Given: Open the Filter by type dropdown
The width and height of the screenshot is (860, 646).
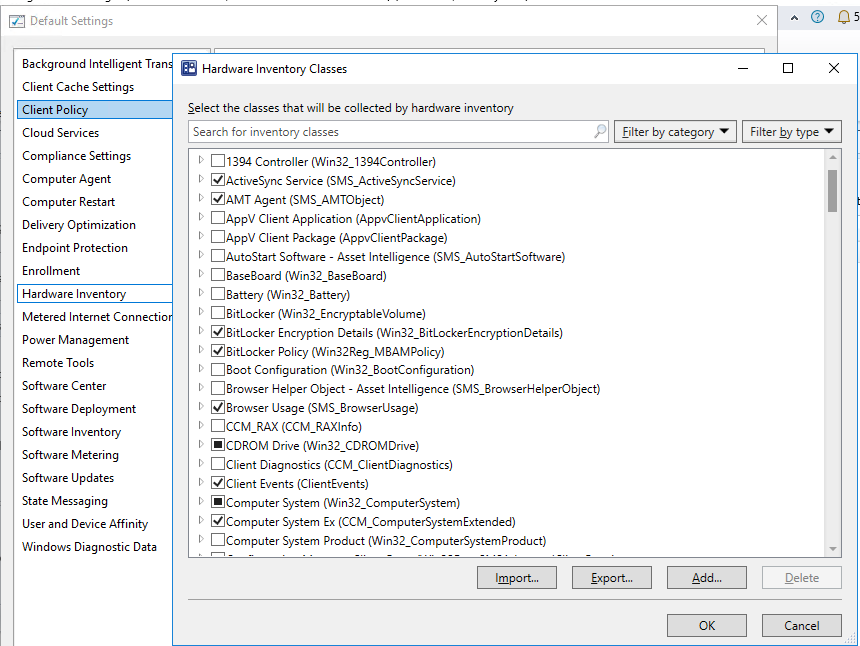Looking at the screenshot, I should click(791, 131).
